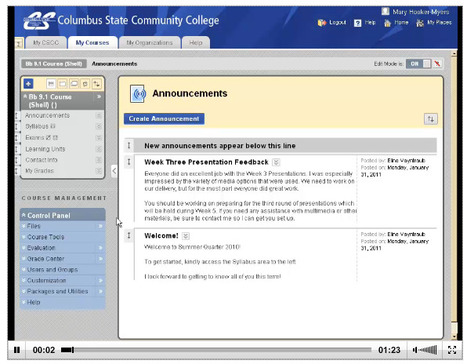Adjust the video volume level bars
The width and height of the screenshot is (467, 364).
coord(428,350)
